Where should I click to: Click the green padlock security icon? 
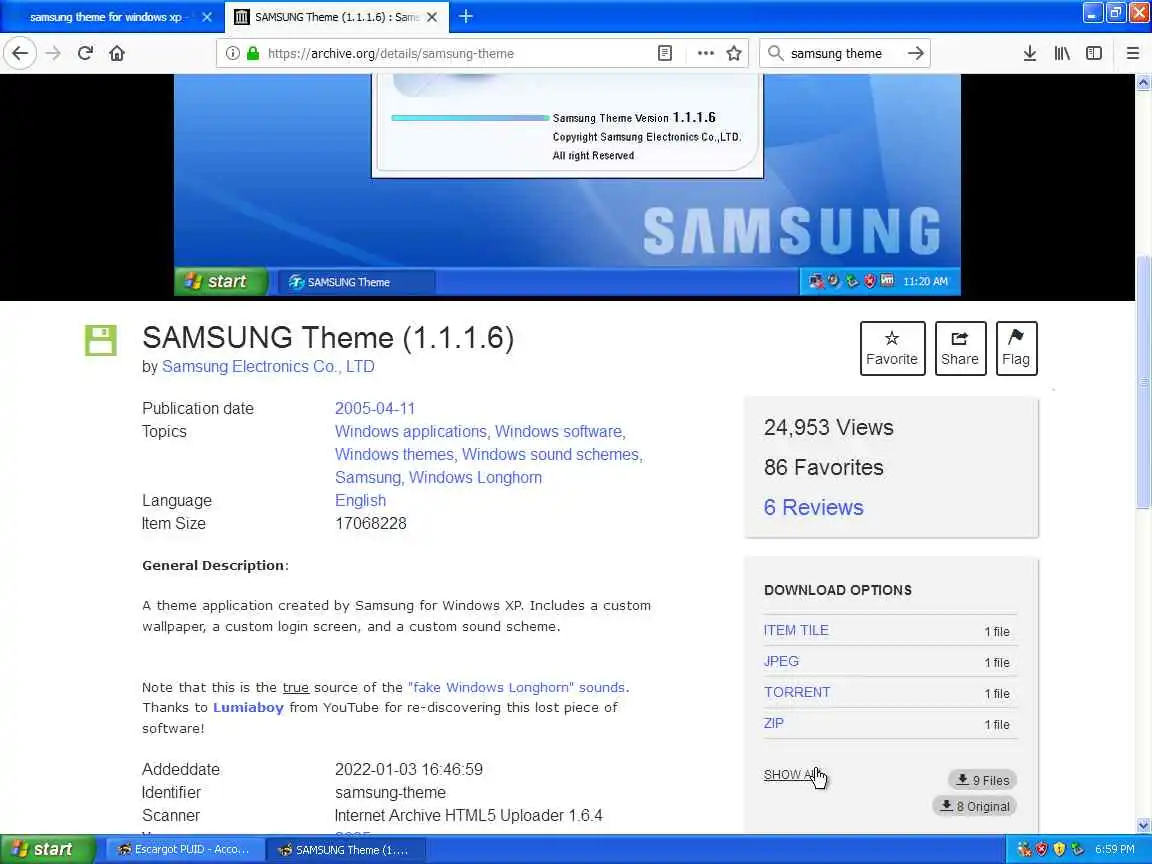pos(253,53)
